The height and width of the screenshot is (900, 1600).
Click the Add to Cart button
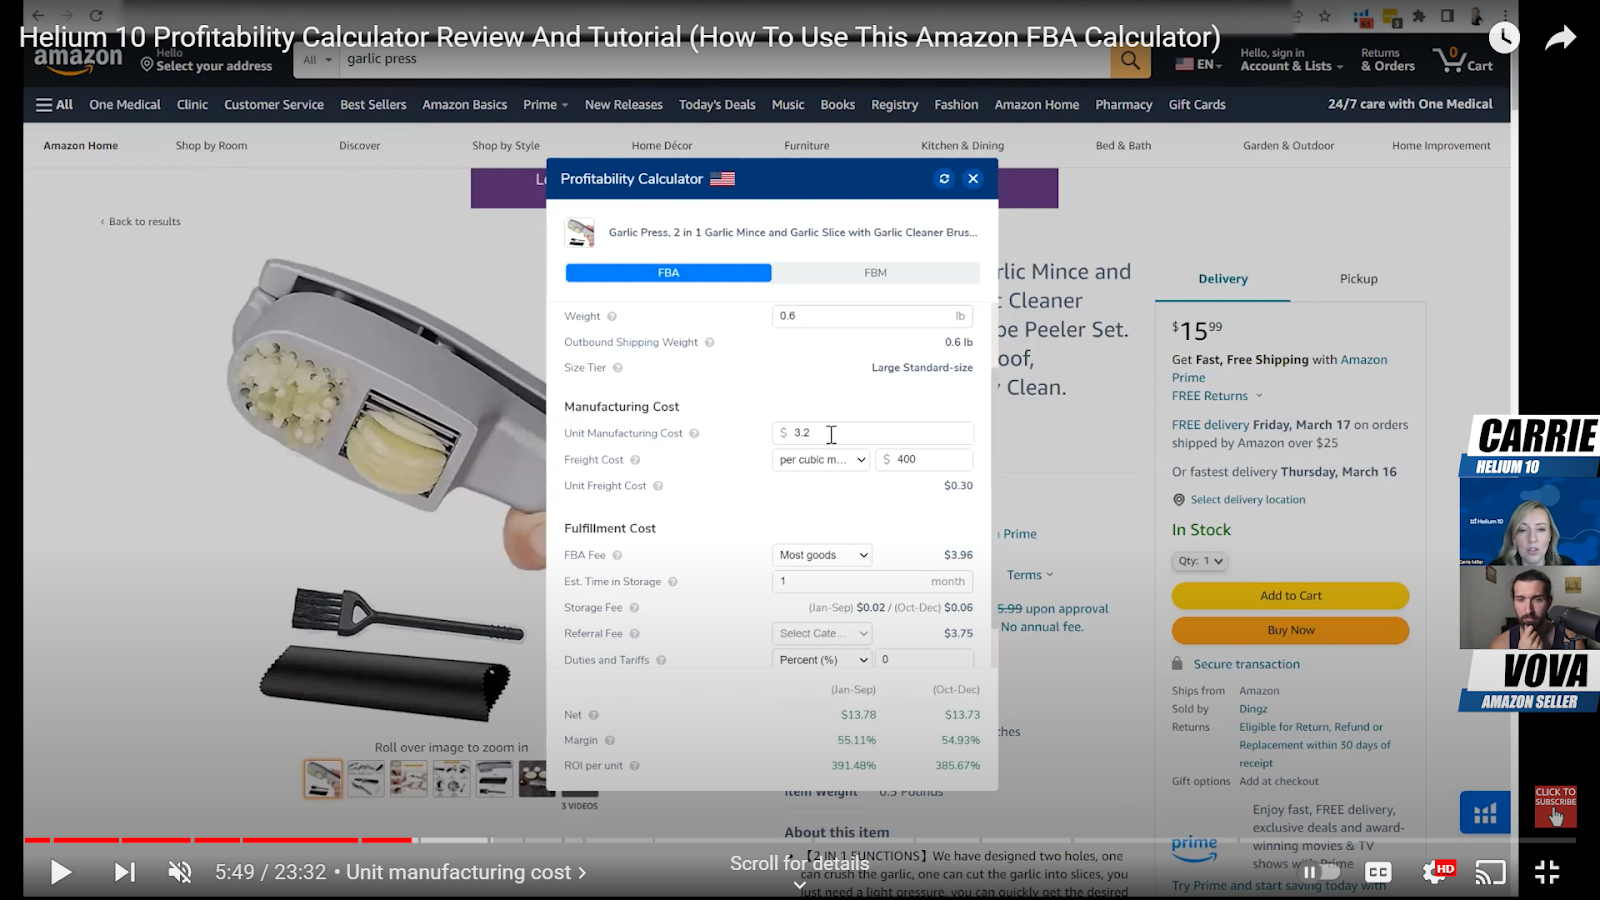coord(1290,596)
